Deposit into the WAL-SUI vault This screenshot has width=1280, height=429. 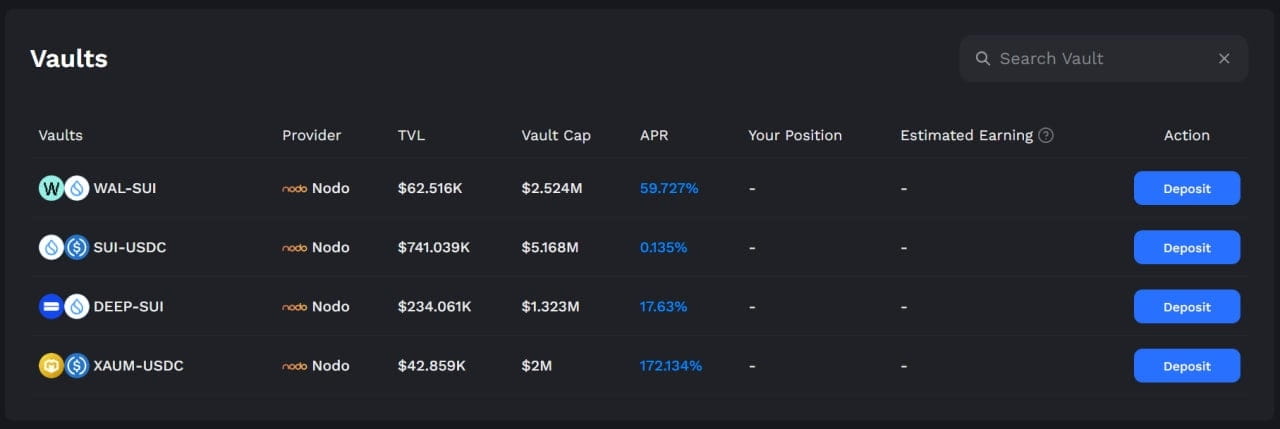point(1186,188)
